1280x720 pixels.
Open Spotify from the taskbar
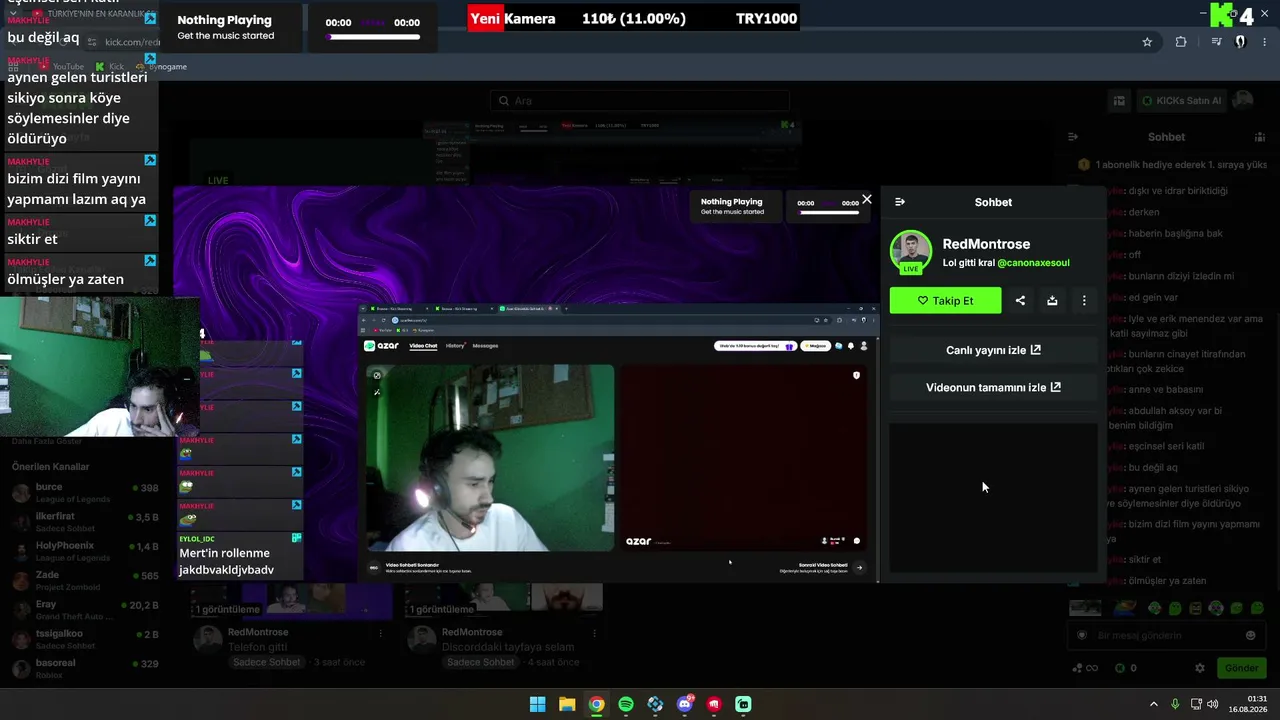coord(626,704)
